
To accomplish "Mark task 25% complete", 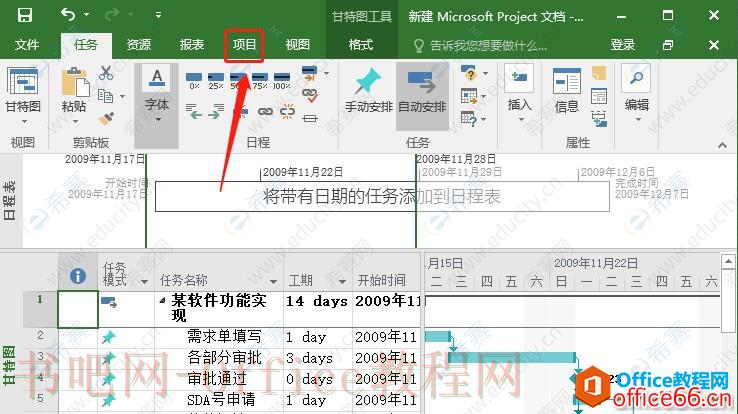I will tap(216, 80).
